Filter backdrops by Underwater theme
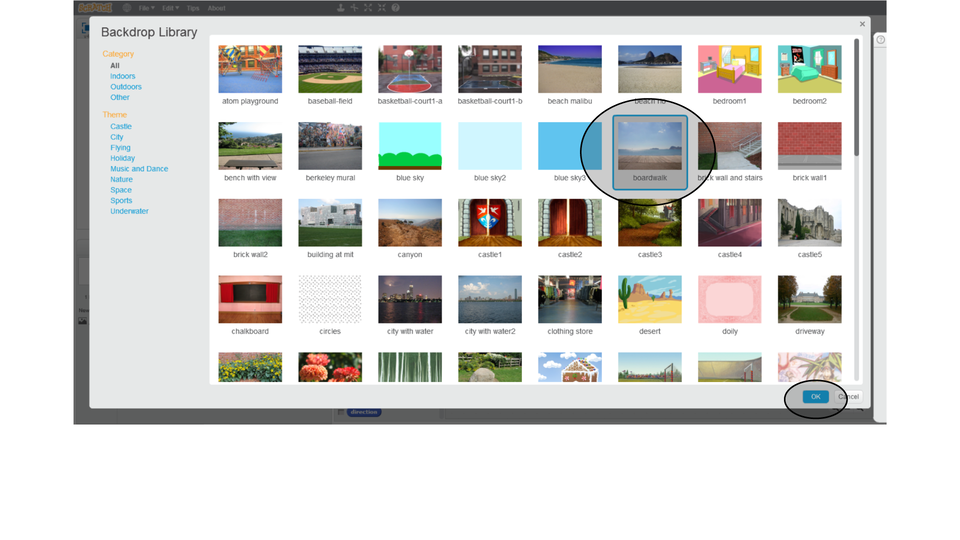This screenshot has width=960, height=540. click(130, 211)
